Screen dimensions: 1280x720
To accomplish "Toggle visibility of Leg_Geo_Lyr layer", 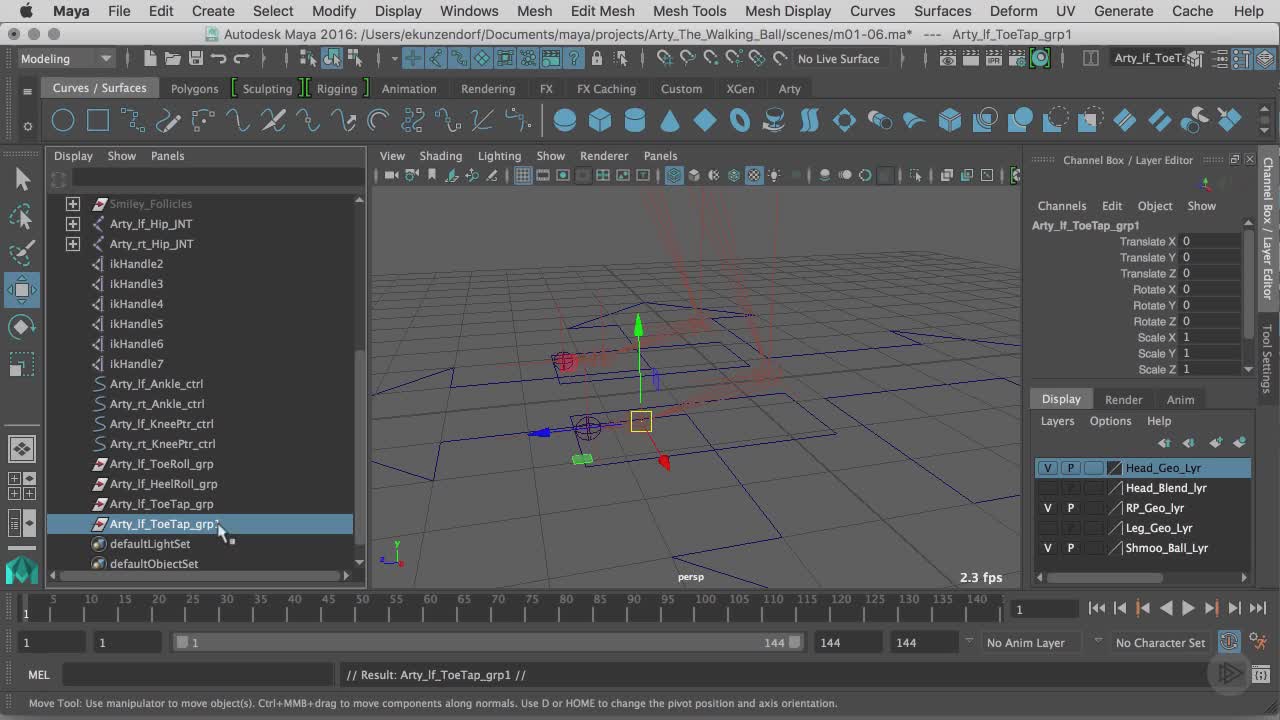I will 1047,528.
